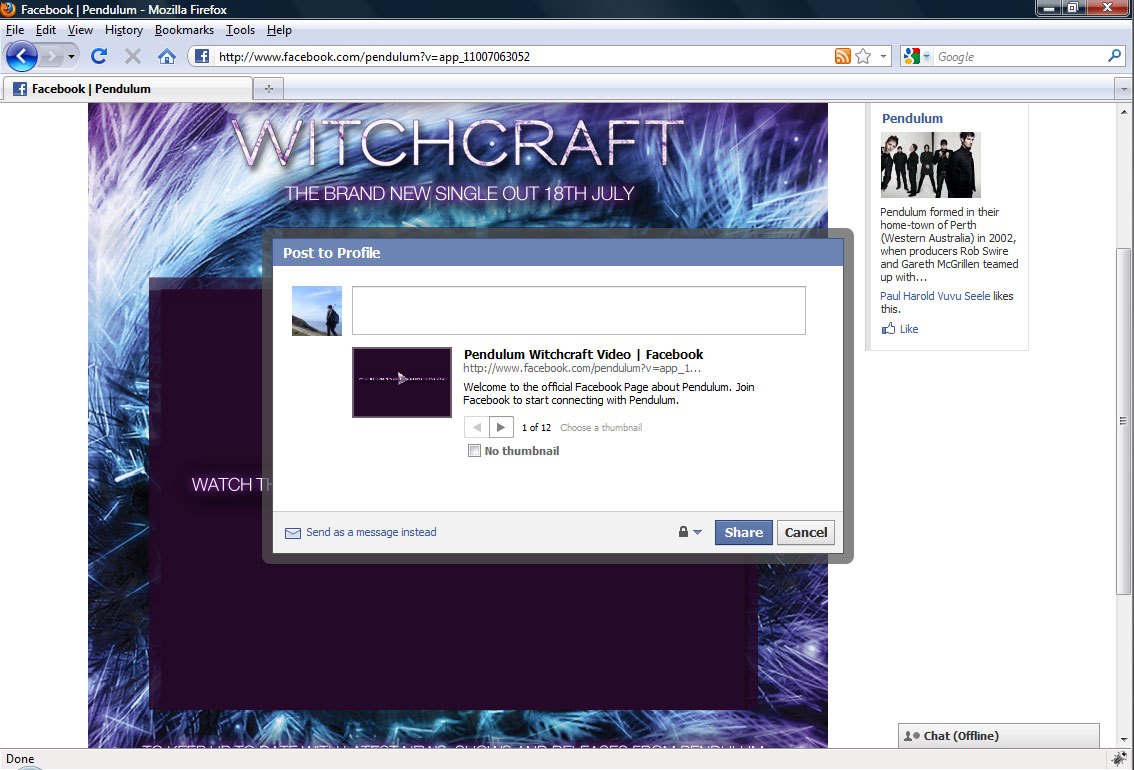Open the Help menu
This screenshot has height=770, width=1134.
pyautogui.click(x=279, y=30)
